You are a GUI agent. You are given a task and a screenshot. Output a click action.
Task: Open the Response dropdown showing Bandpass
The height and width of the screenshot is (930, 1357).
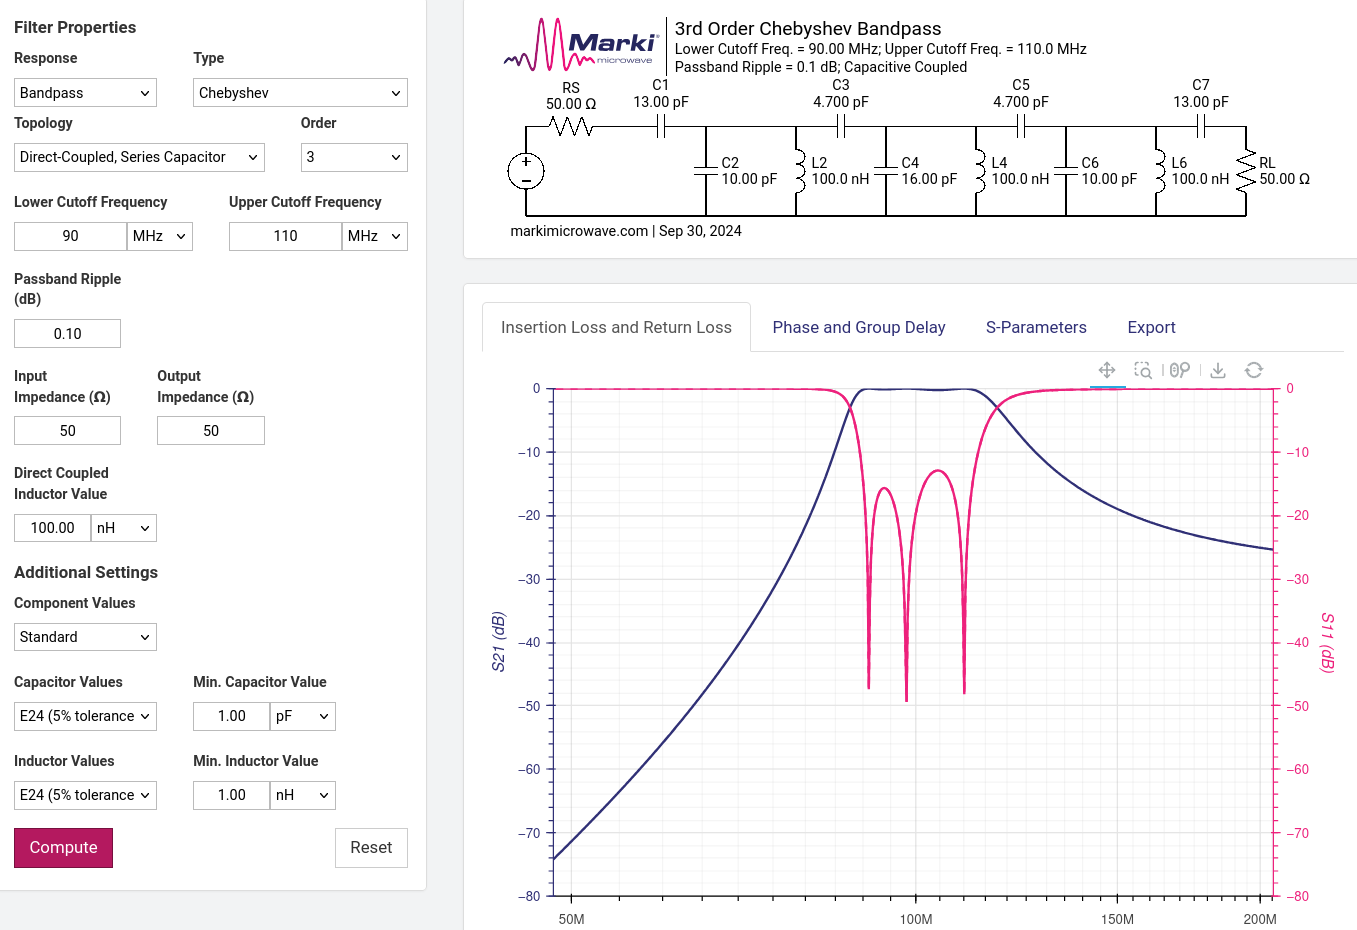pyautogui.click(x=86, y=93)
